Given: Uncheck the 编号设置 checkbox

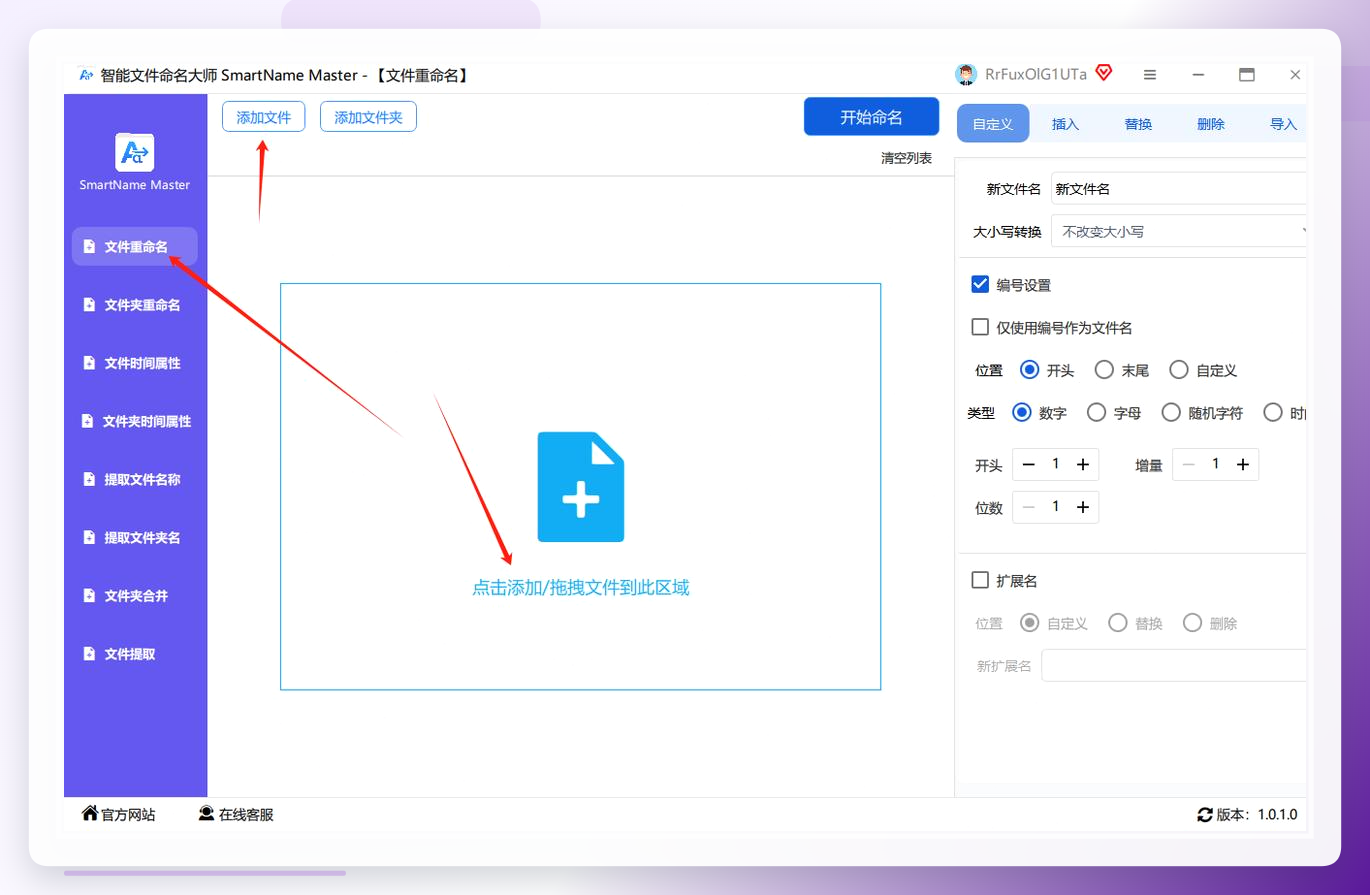Looking at the screenshot, I should (x=980, y=285).
